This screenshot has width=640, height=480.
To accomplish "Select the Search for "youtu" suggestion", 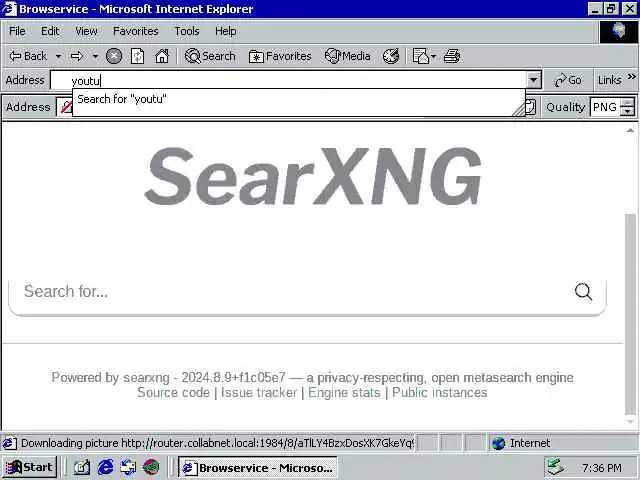I will tap(298, 99).
